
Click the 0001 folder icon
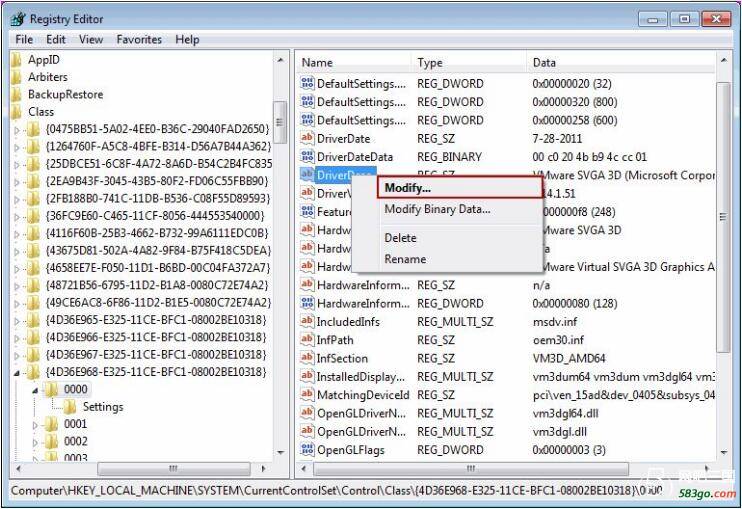[51, 424]
